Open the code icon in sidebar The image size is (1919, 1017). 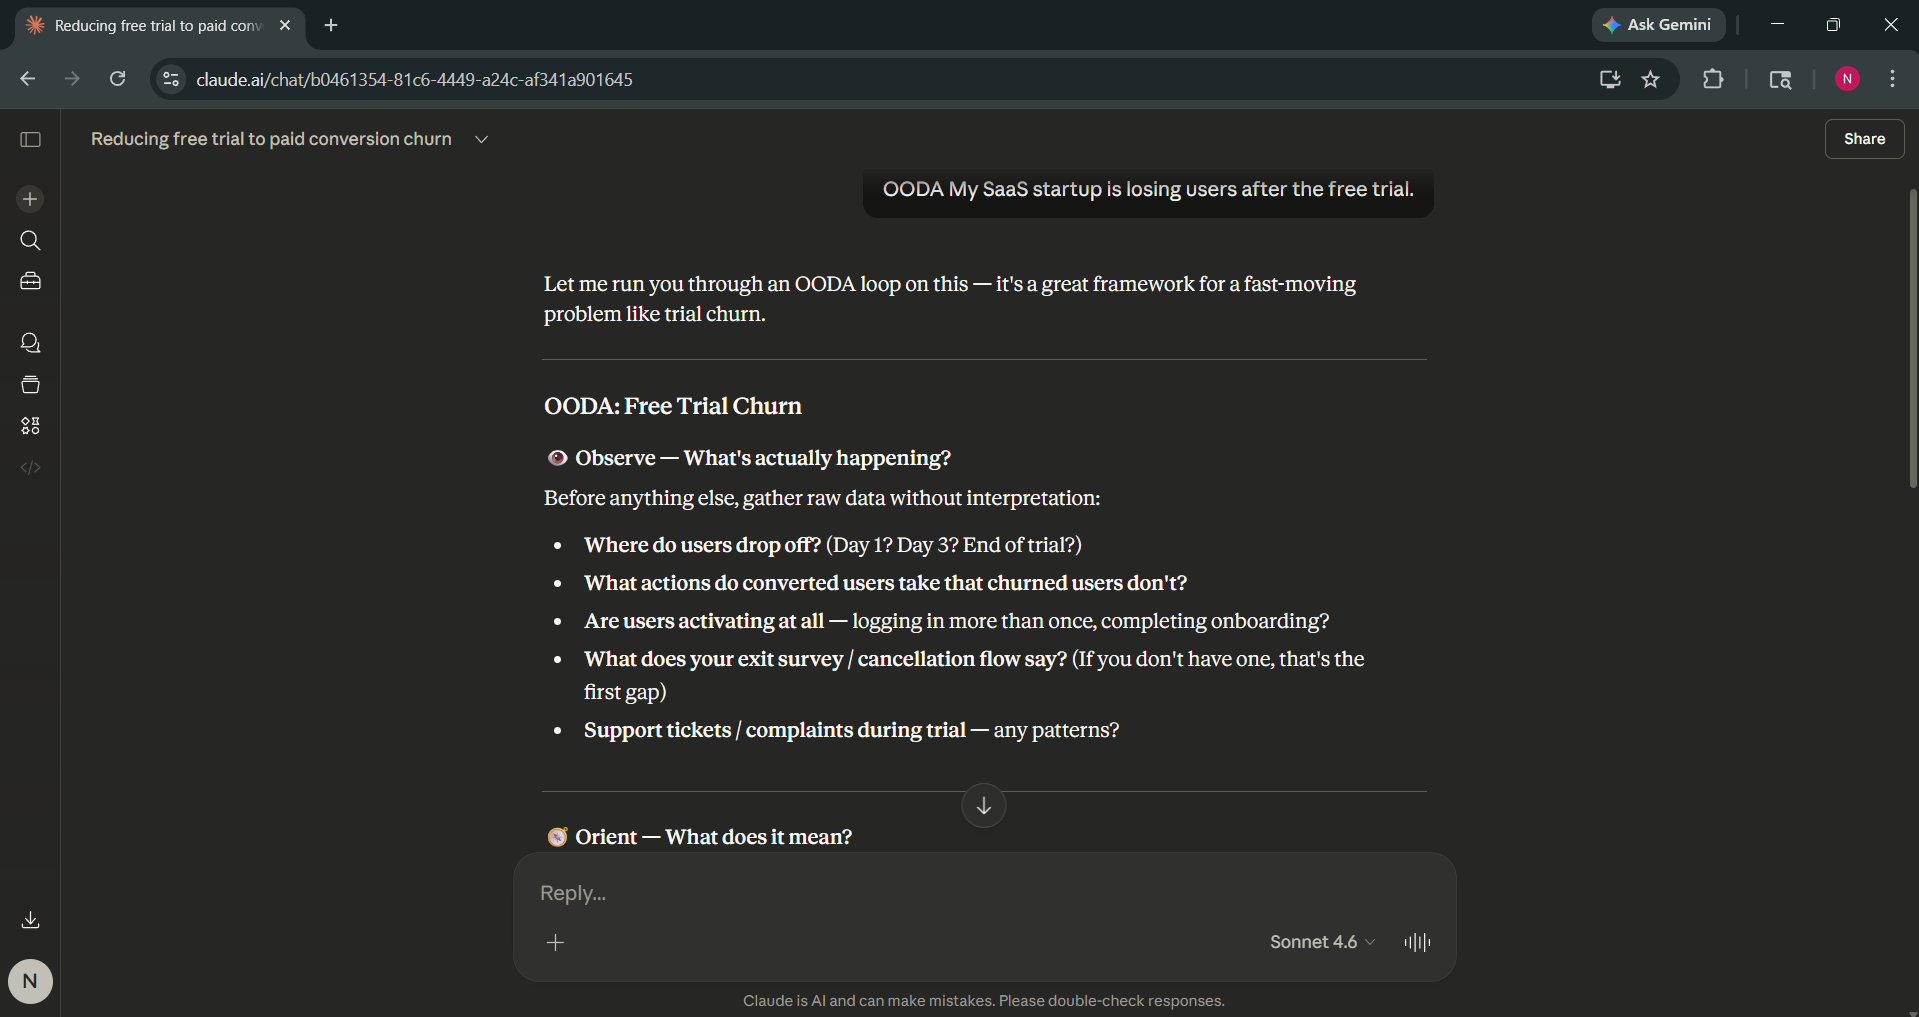pos(30,467)
